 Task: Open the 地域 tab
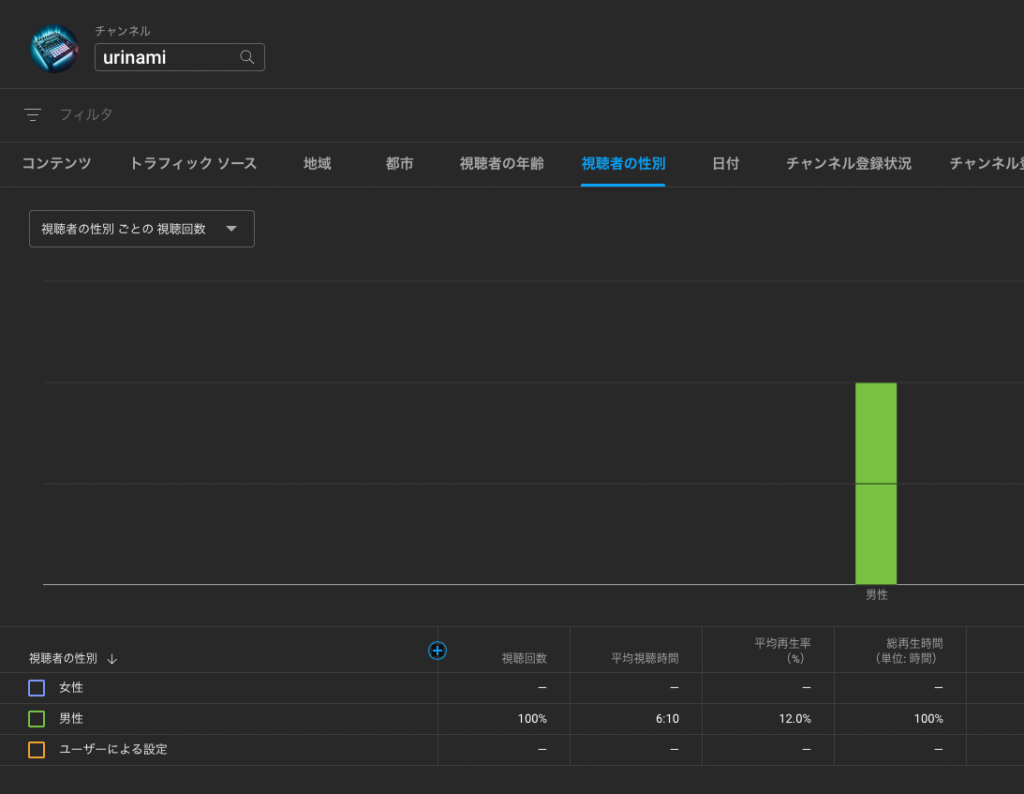coord(317,164)
